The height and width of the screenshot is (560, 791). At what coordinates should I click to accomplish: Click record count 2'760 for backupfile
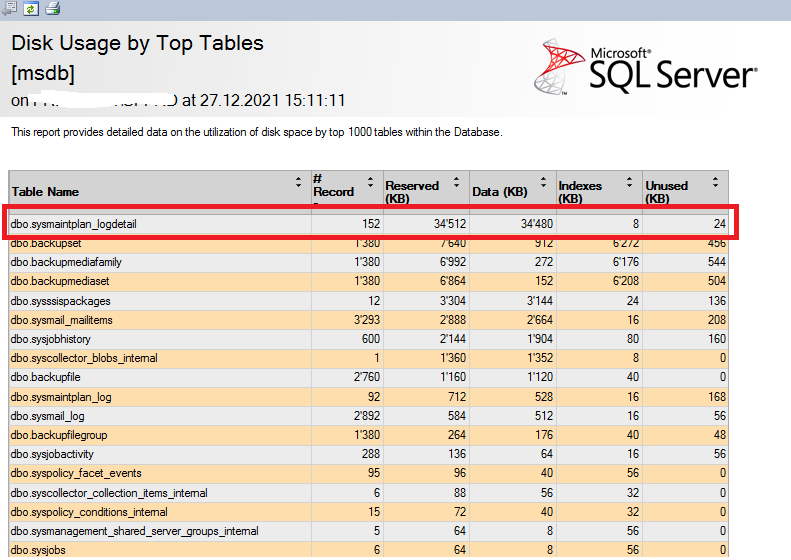[367, 377]
